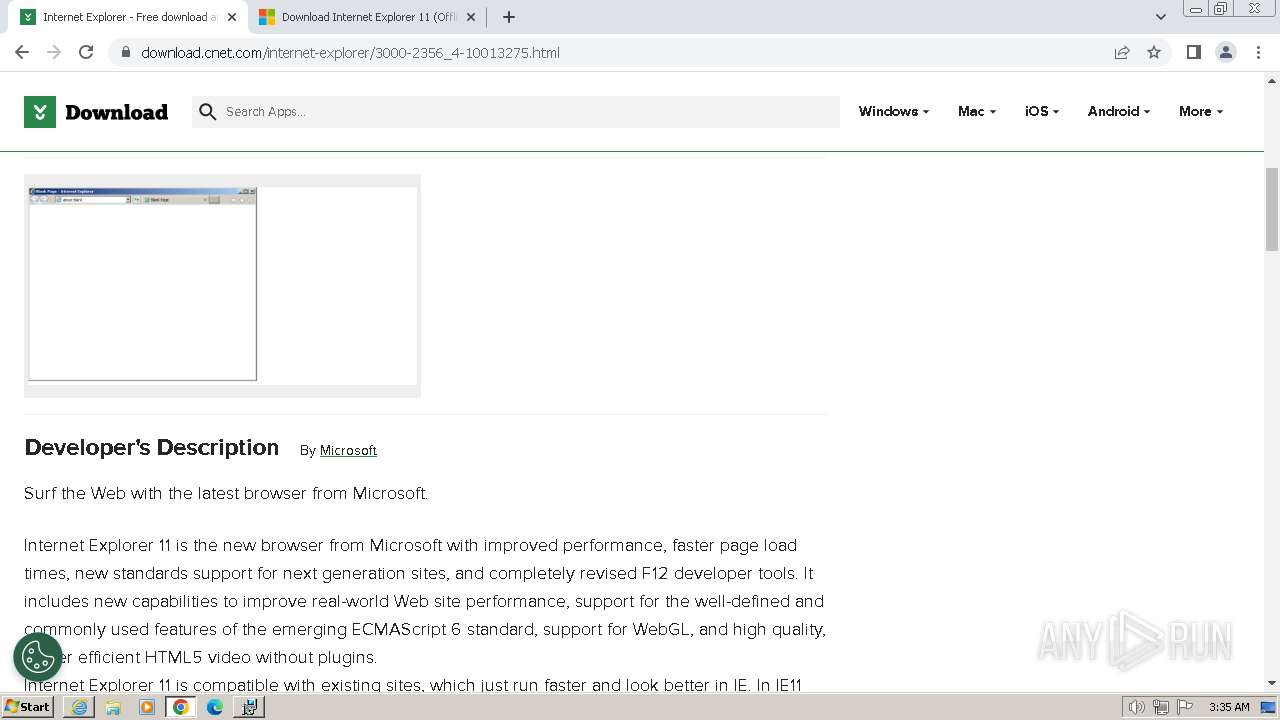The height and width of the screenshot is (720, 1280).
Task: Close the Download Internet Explorer 11 tab
Action: pos(471,17)
